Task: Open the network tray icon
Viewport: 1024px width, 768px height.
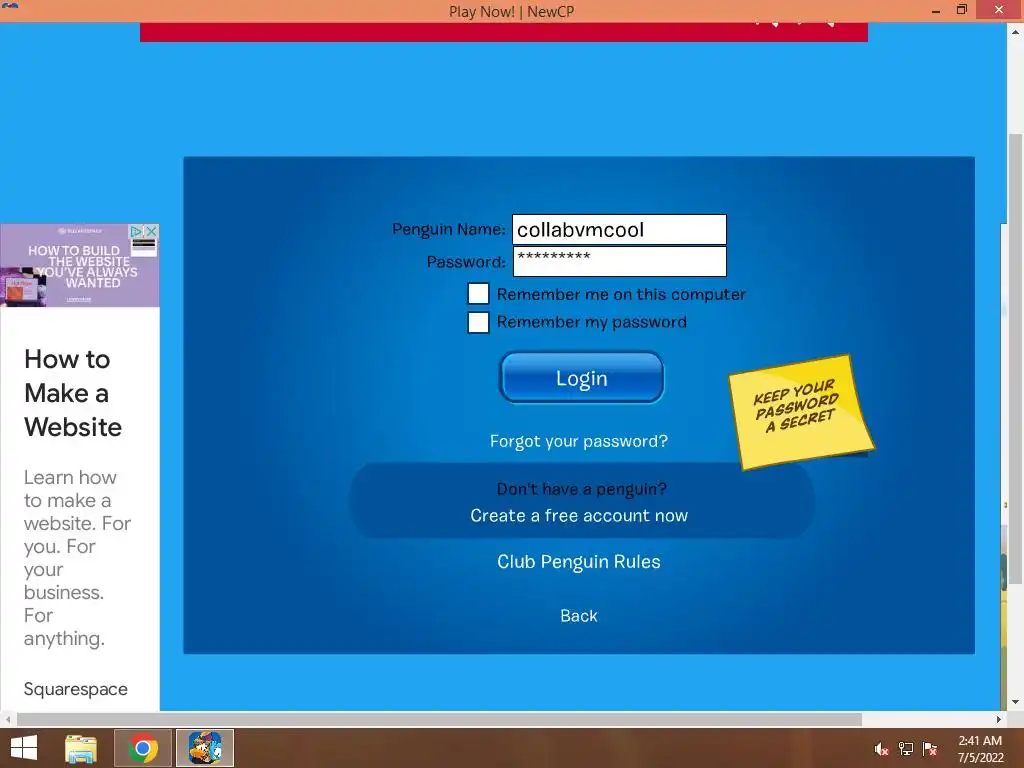Action: pyautogui.click(x=906, y=749)
